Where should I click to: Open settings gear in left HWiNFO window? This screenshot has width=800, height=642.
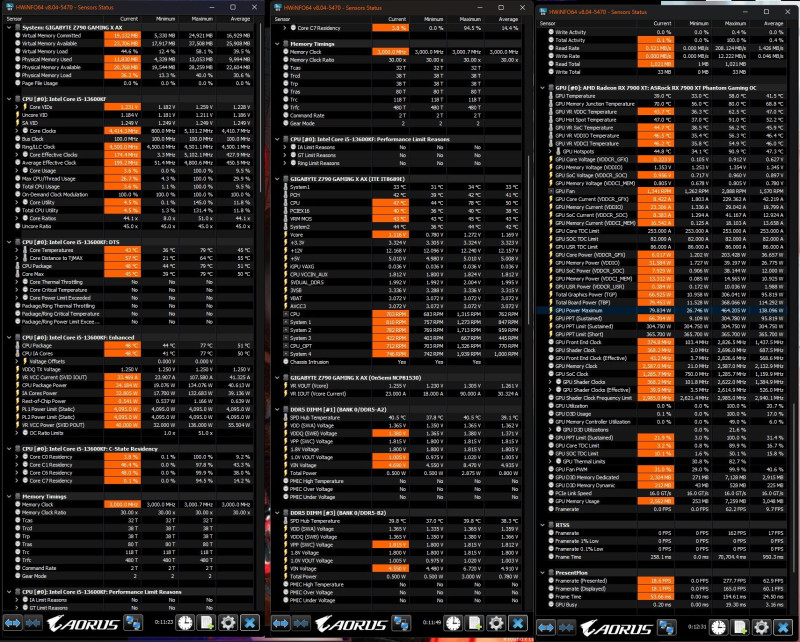click(x=228, y=623)
